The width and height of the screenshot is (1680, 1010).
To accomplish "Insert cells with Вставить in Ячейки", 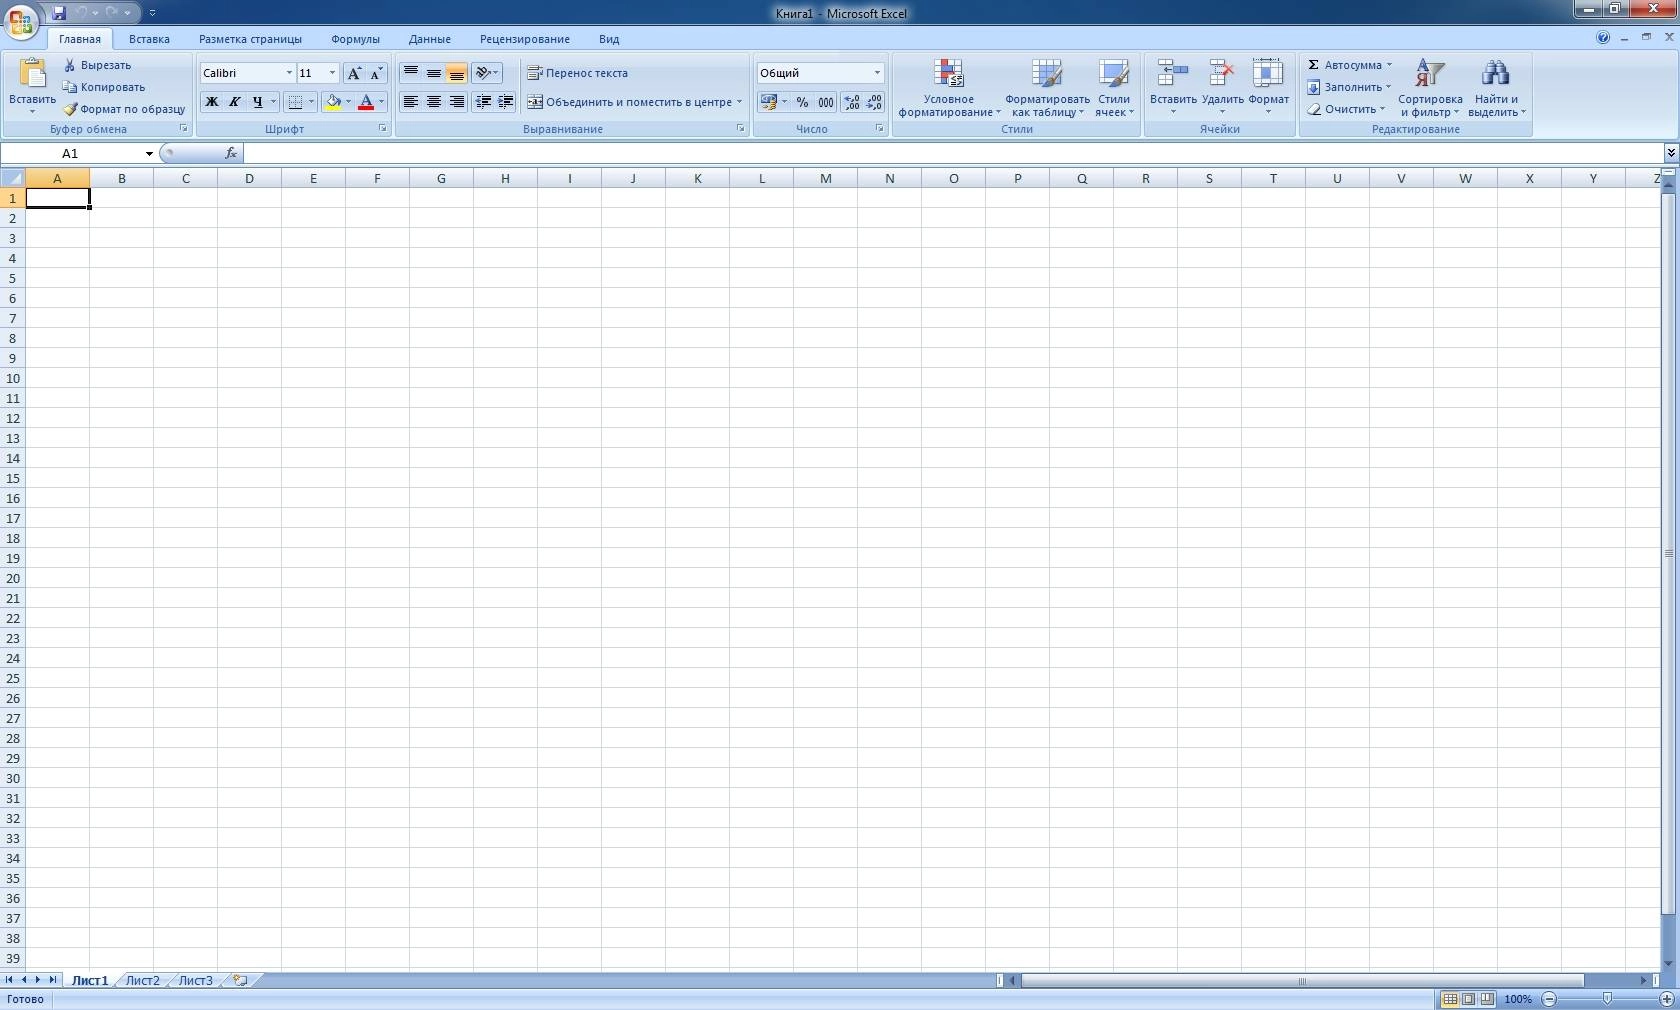I will (1173, 86).
